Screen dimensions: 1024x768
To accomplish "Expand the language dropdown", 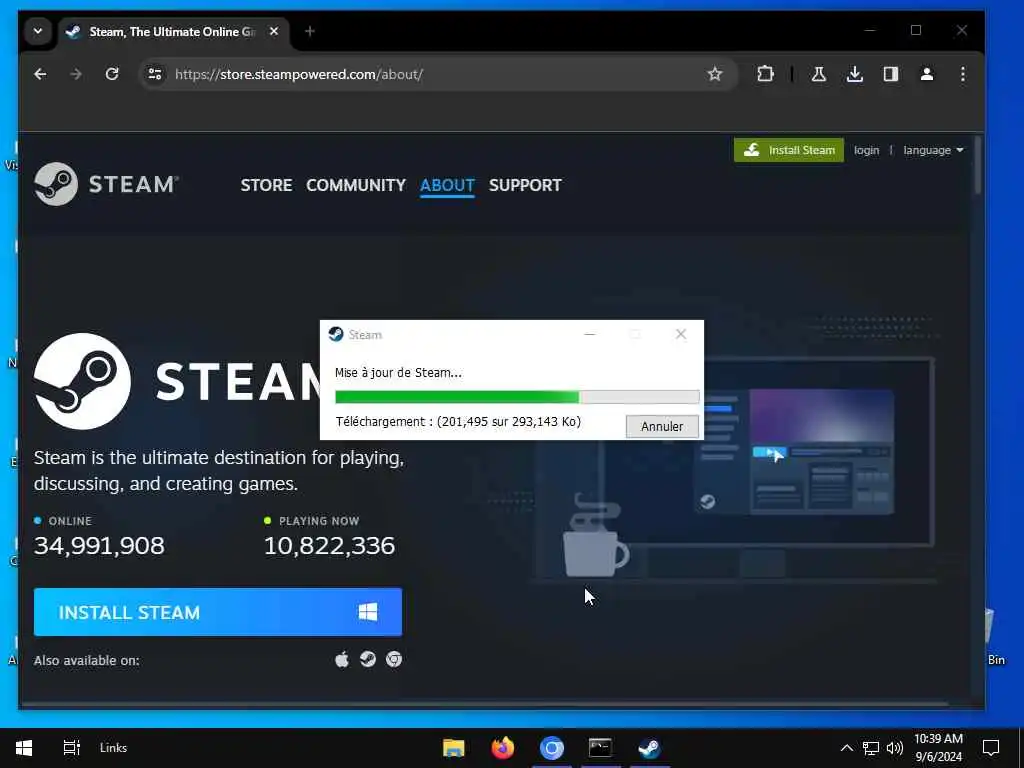I will [933, 150].
